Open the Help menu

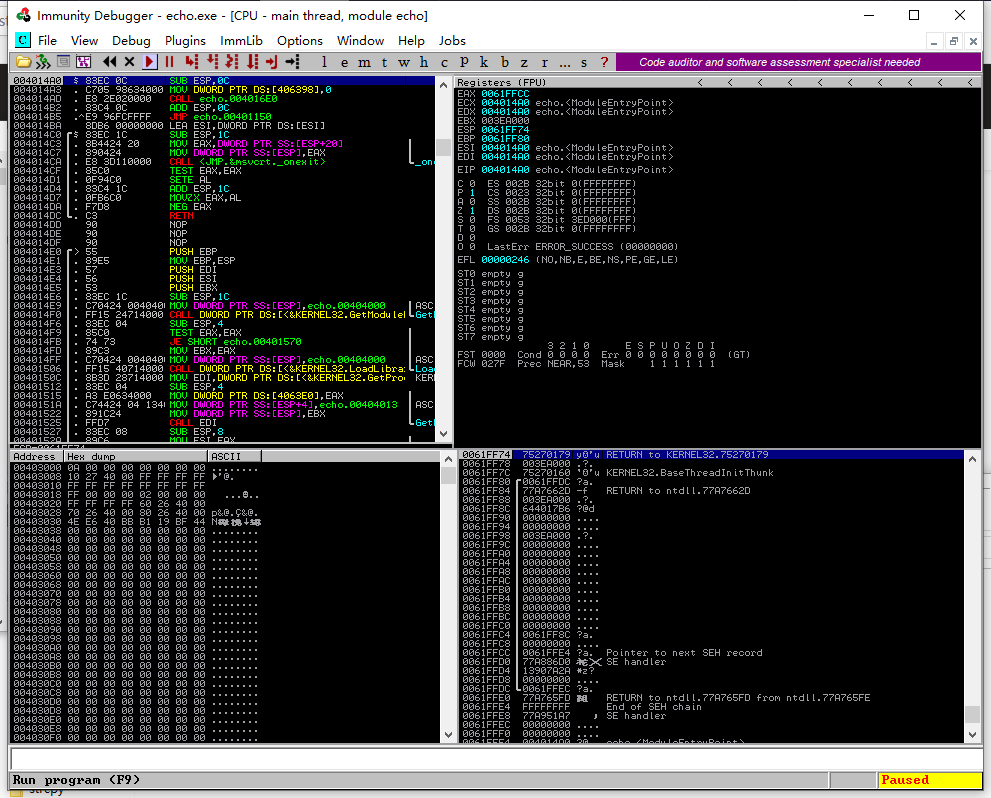click(411, 40)
